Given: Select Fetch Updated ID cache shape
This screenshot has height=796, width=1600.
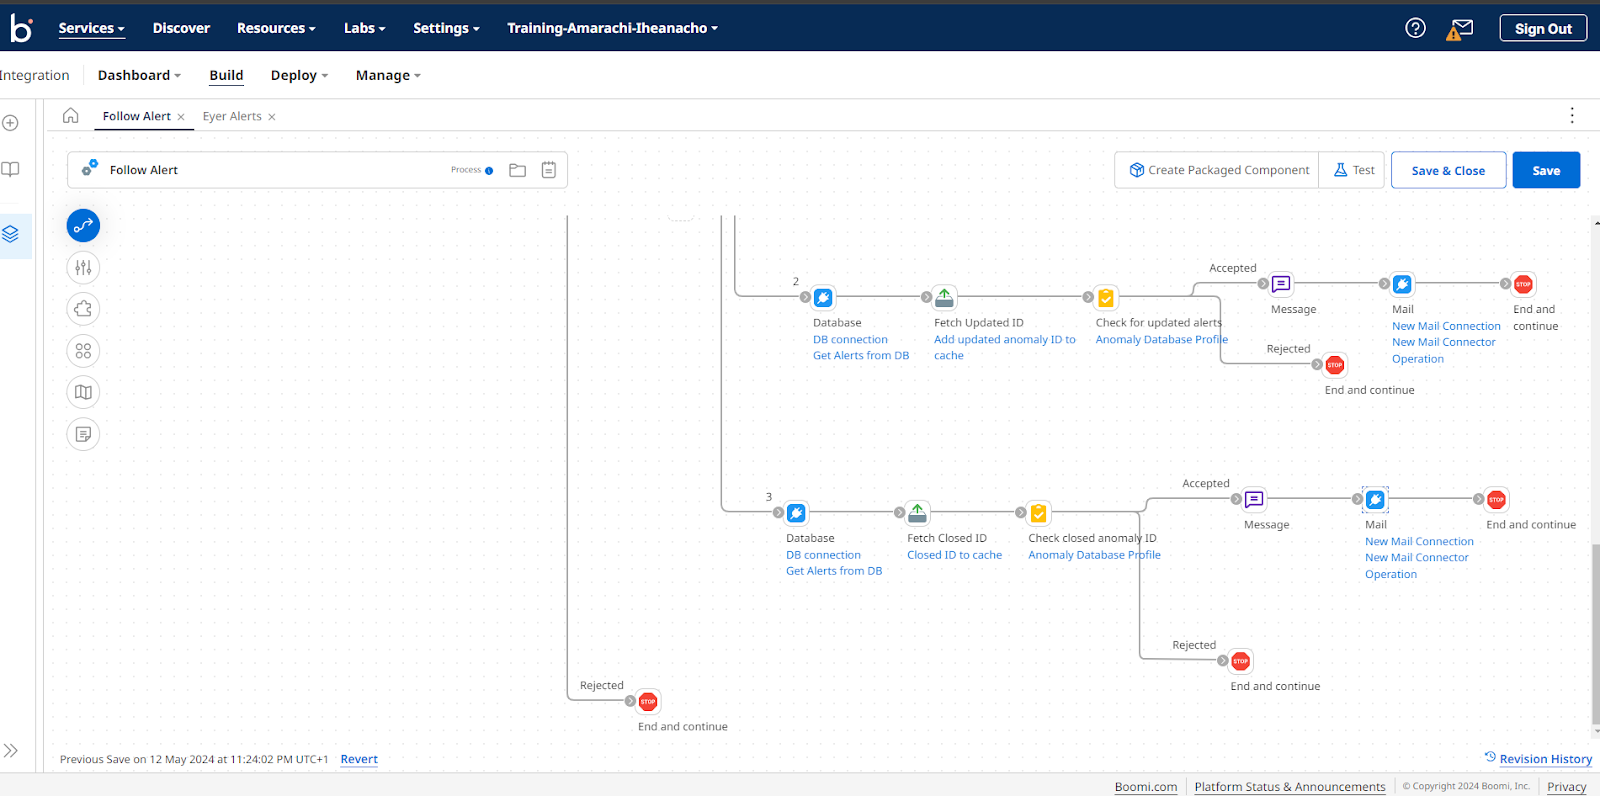Looking at the screenshot, I should pos(944,297).
